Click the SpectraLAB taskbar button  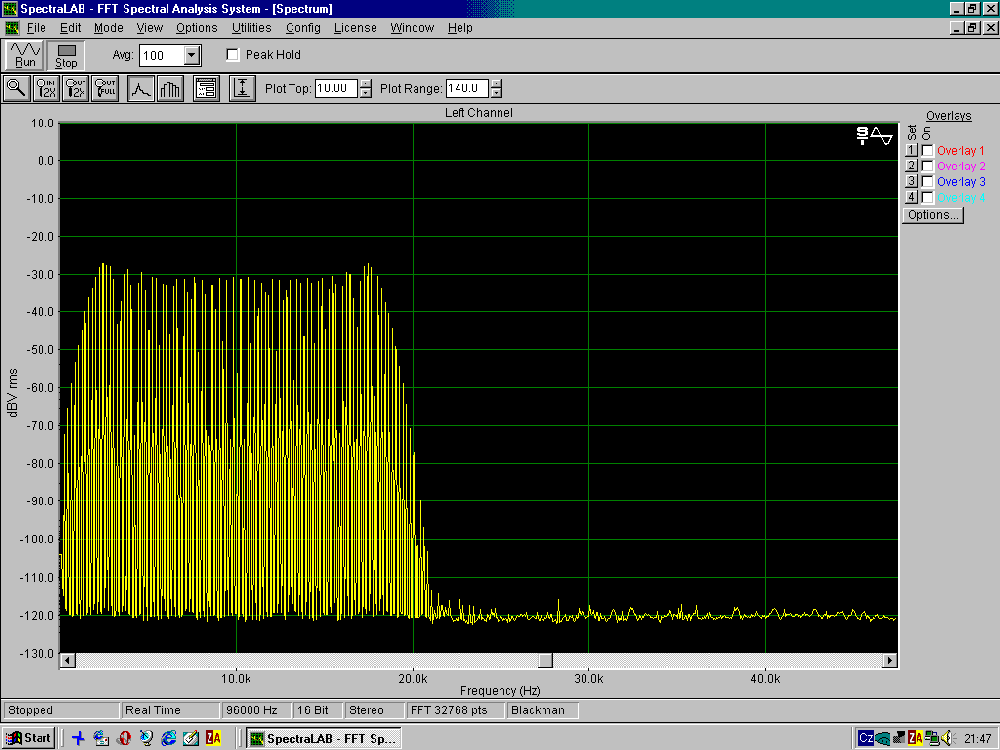[x=323, y=739]
